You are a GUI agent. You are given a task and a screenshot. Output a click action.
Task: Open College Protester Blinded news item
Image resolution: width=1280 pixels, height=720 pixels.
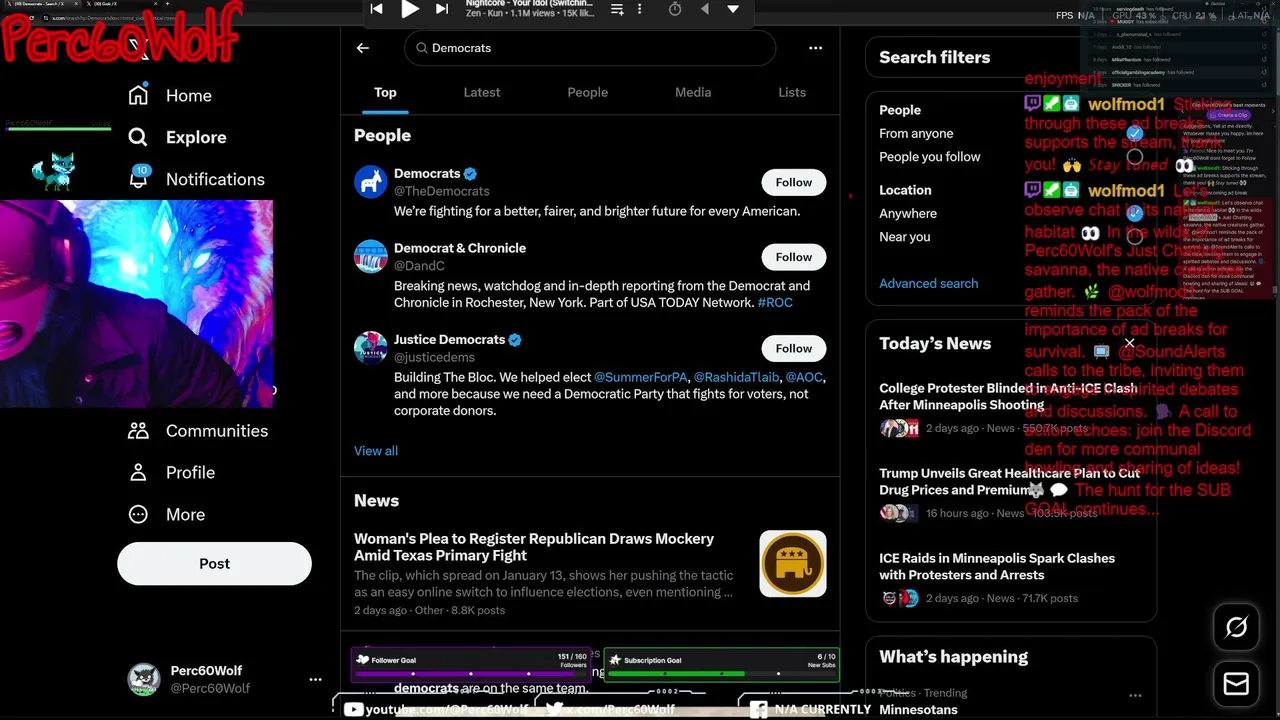[x=1008, y=396]
